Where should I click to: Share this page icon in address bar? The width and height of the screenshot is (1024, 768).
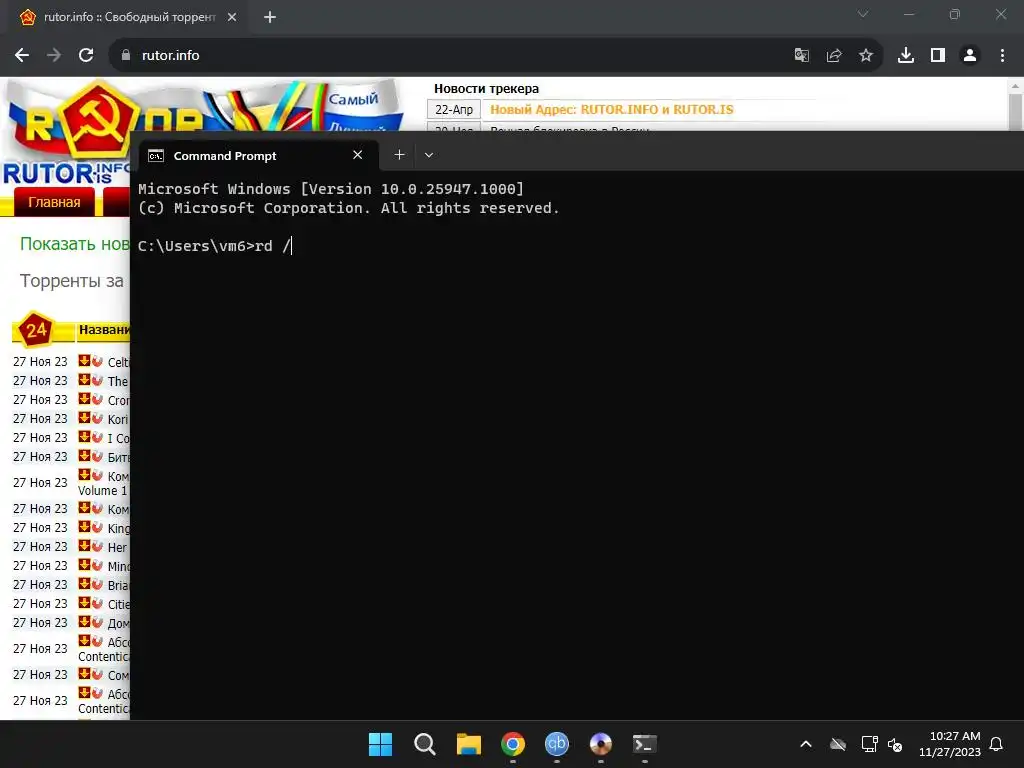click(x=834, y=56)
